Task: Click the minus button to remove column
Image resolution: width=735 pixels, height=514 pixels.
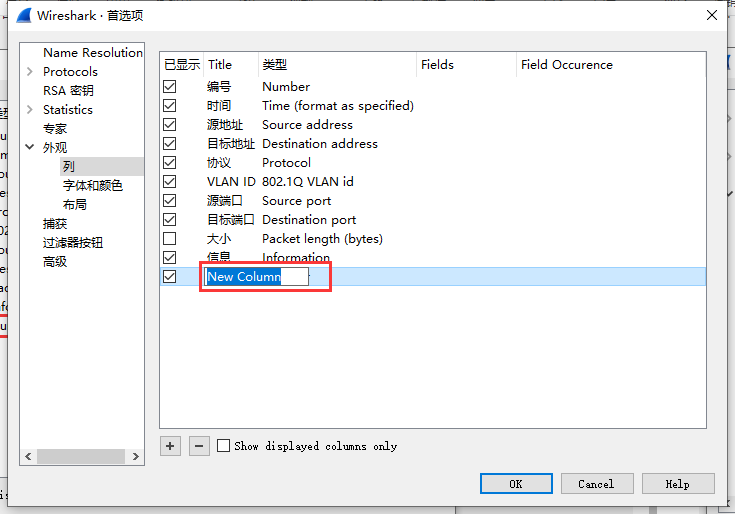Action: pyautogui.click(x=199, y=446)
